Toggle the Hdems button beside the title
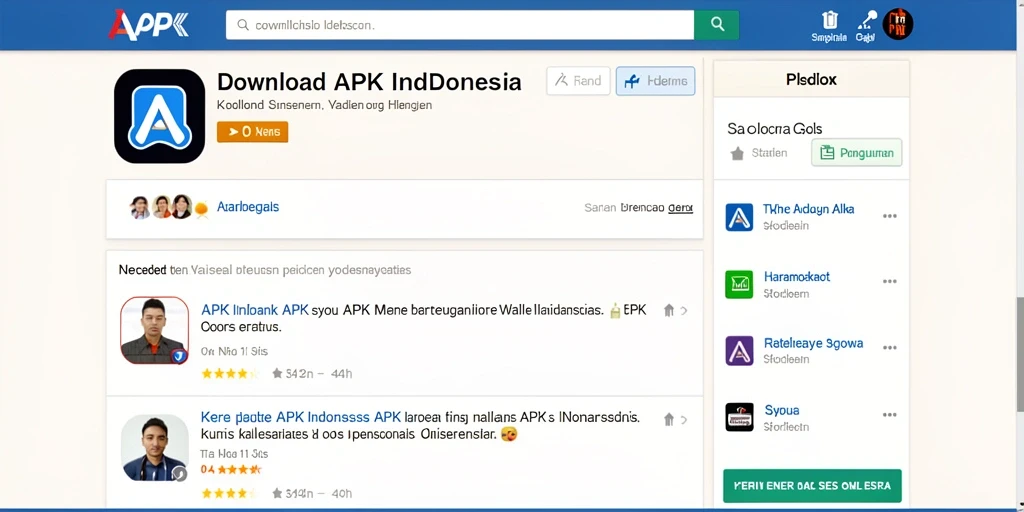1024x512 pixels. (x=655, y=81)
